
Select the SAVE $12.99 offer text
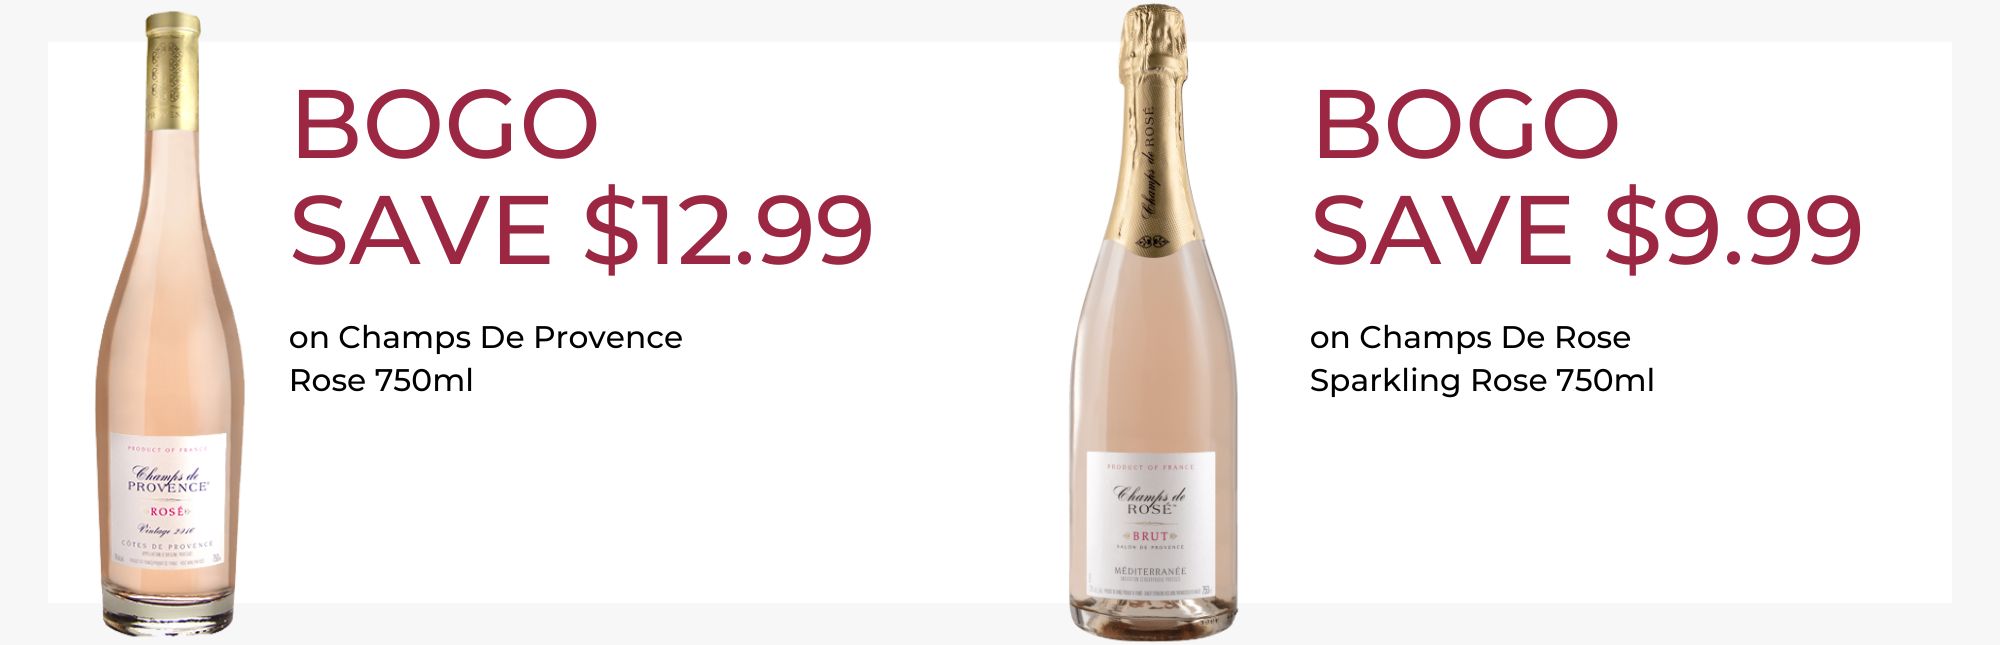tap(581, 230)
